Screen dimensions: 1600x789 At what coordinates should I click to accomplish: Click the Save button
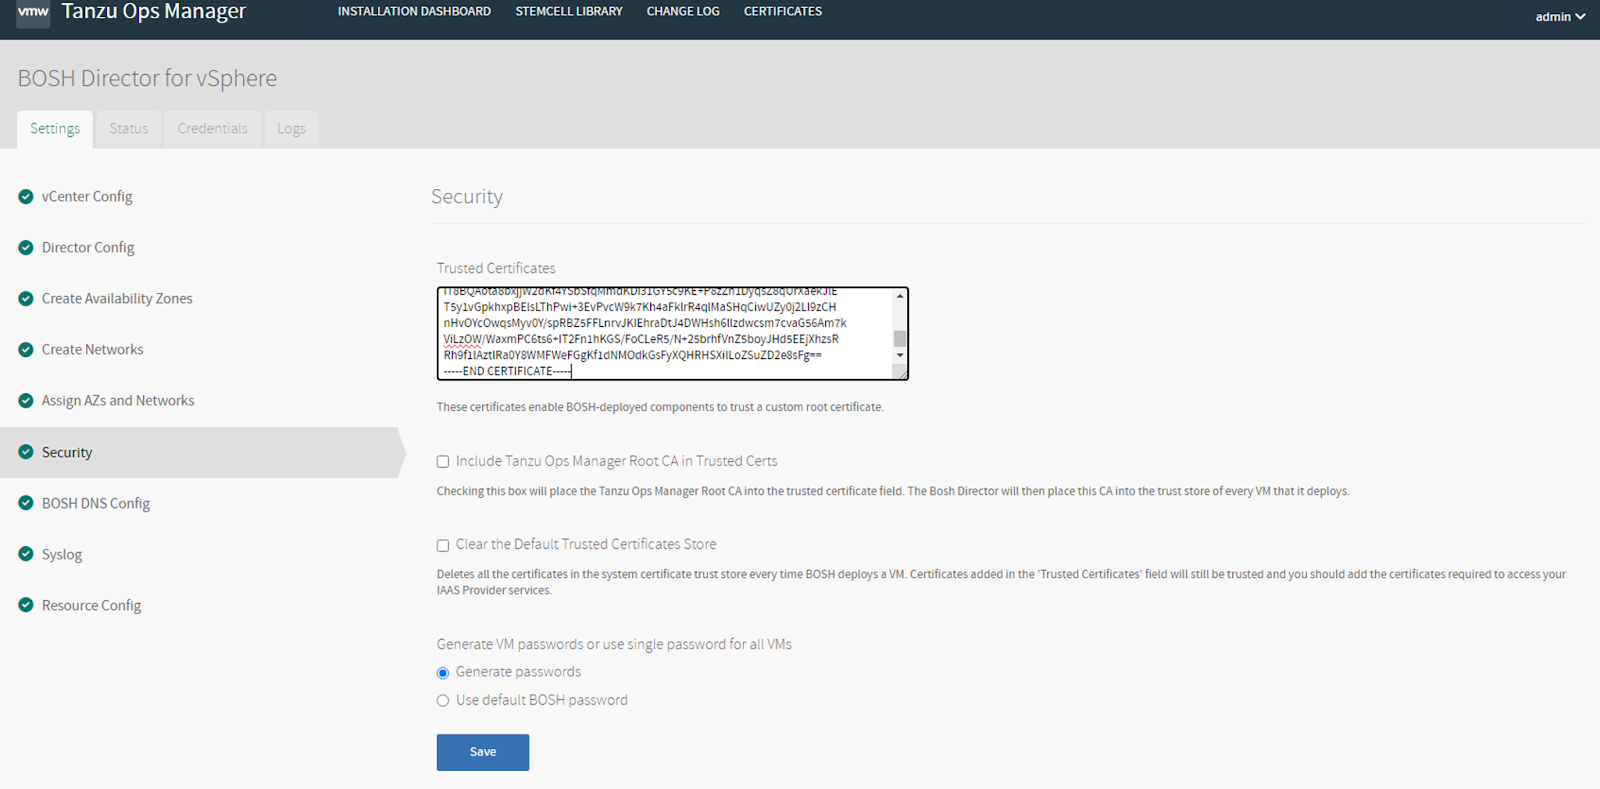coord(483,752)
